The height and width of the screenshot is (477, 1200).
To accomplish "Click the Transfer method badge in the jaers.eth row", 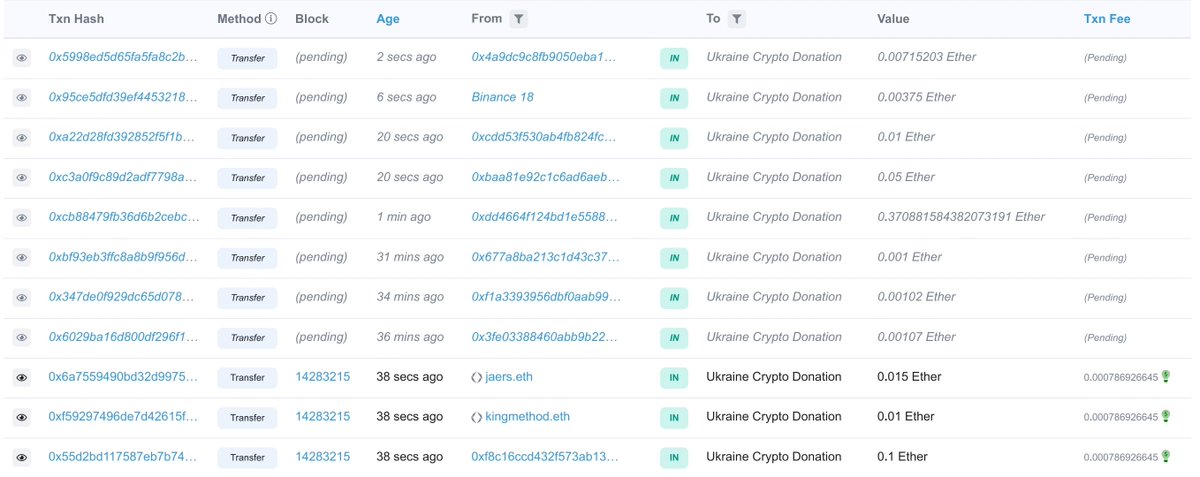I will [247, 378].
